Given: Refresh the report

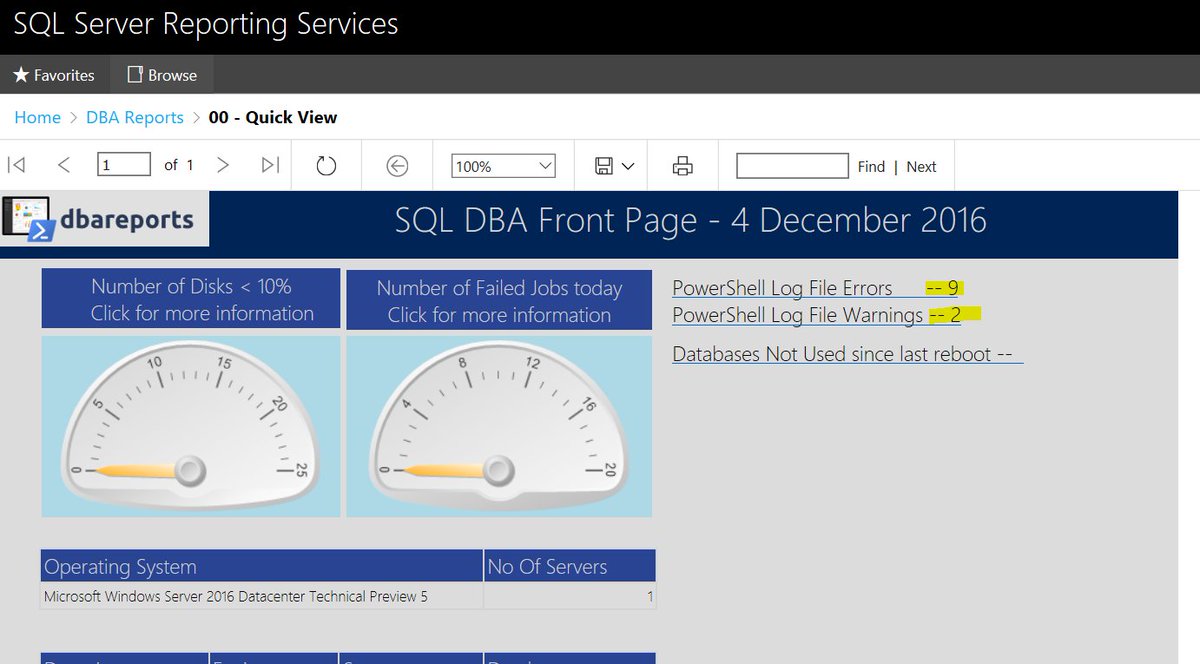Looking at the screenshot, I should coord(326,166).
